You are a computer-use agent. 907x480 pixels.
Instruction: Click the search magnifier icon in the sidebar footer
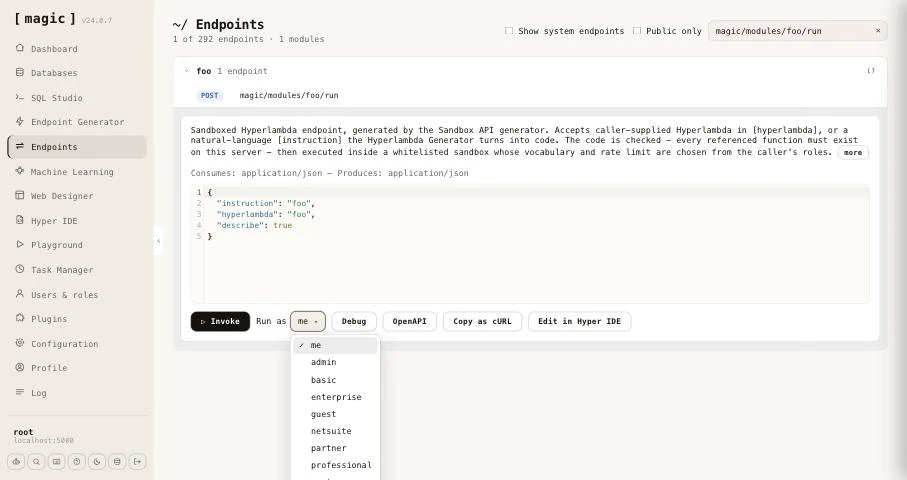(36, 461)
